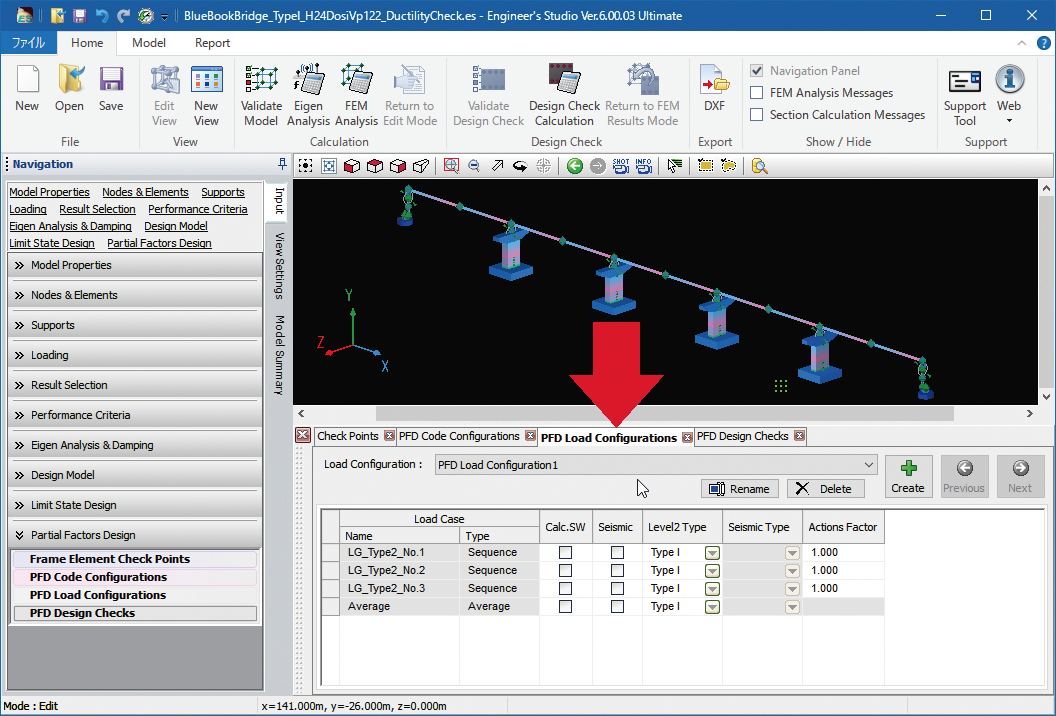Select PFD Code Configurations in navigation list
The width and height of the screenshot is (1056, 716).
[98, 577]
